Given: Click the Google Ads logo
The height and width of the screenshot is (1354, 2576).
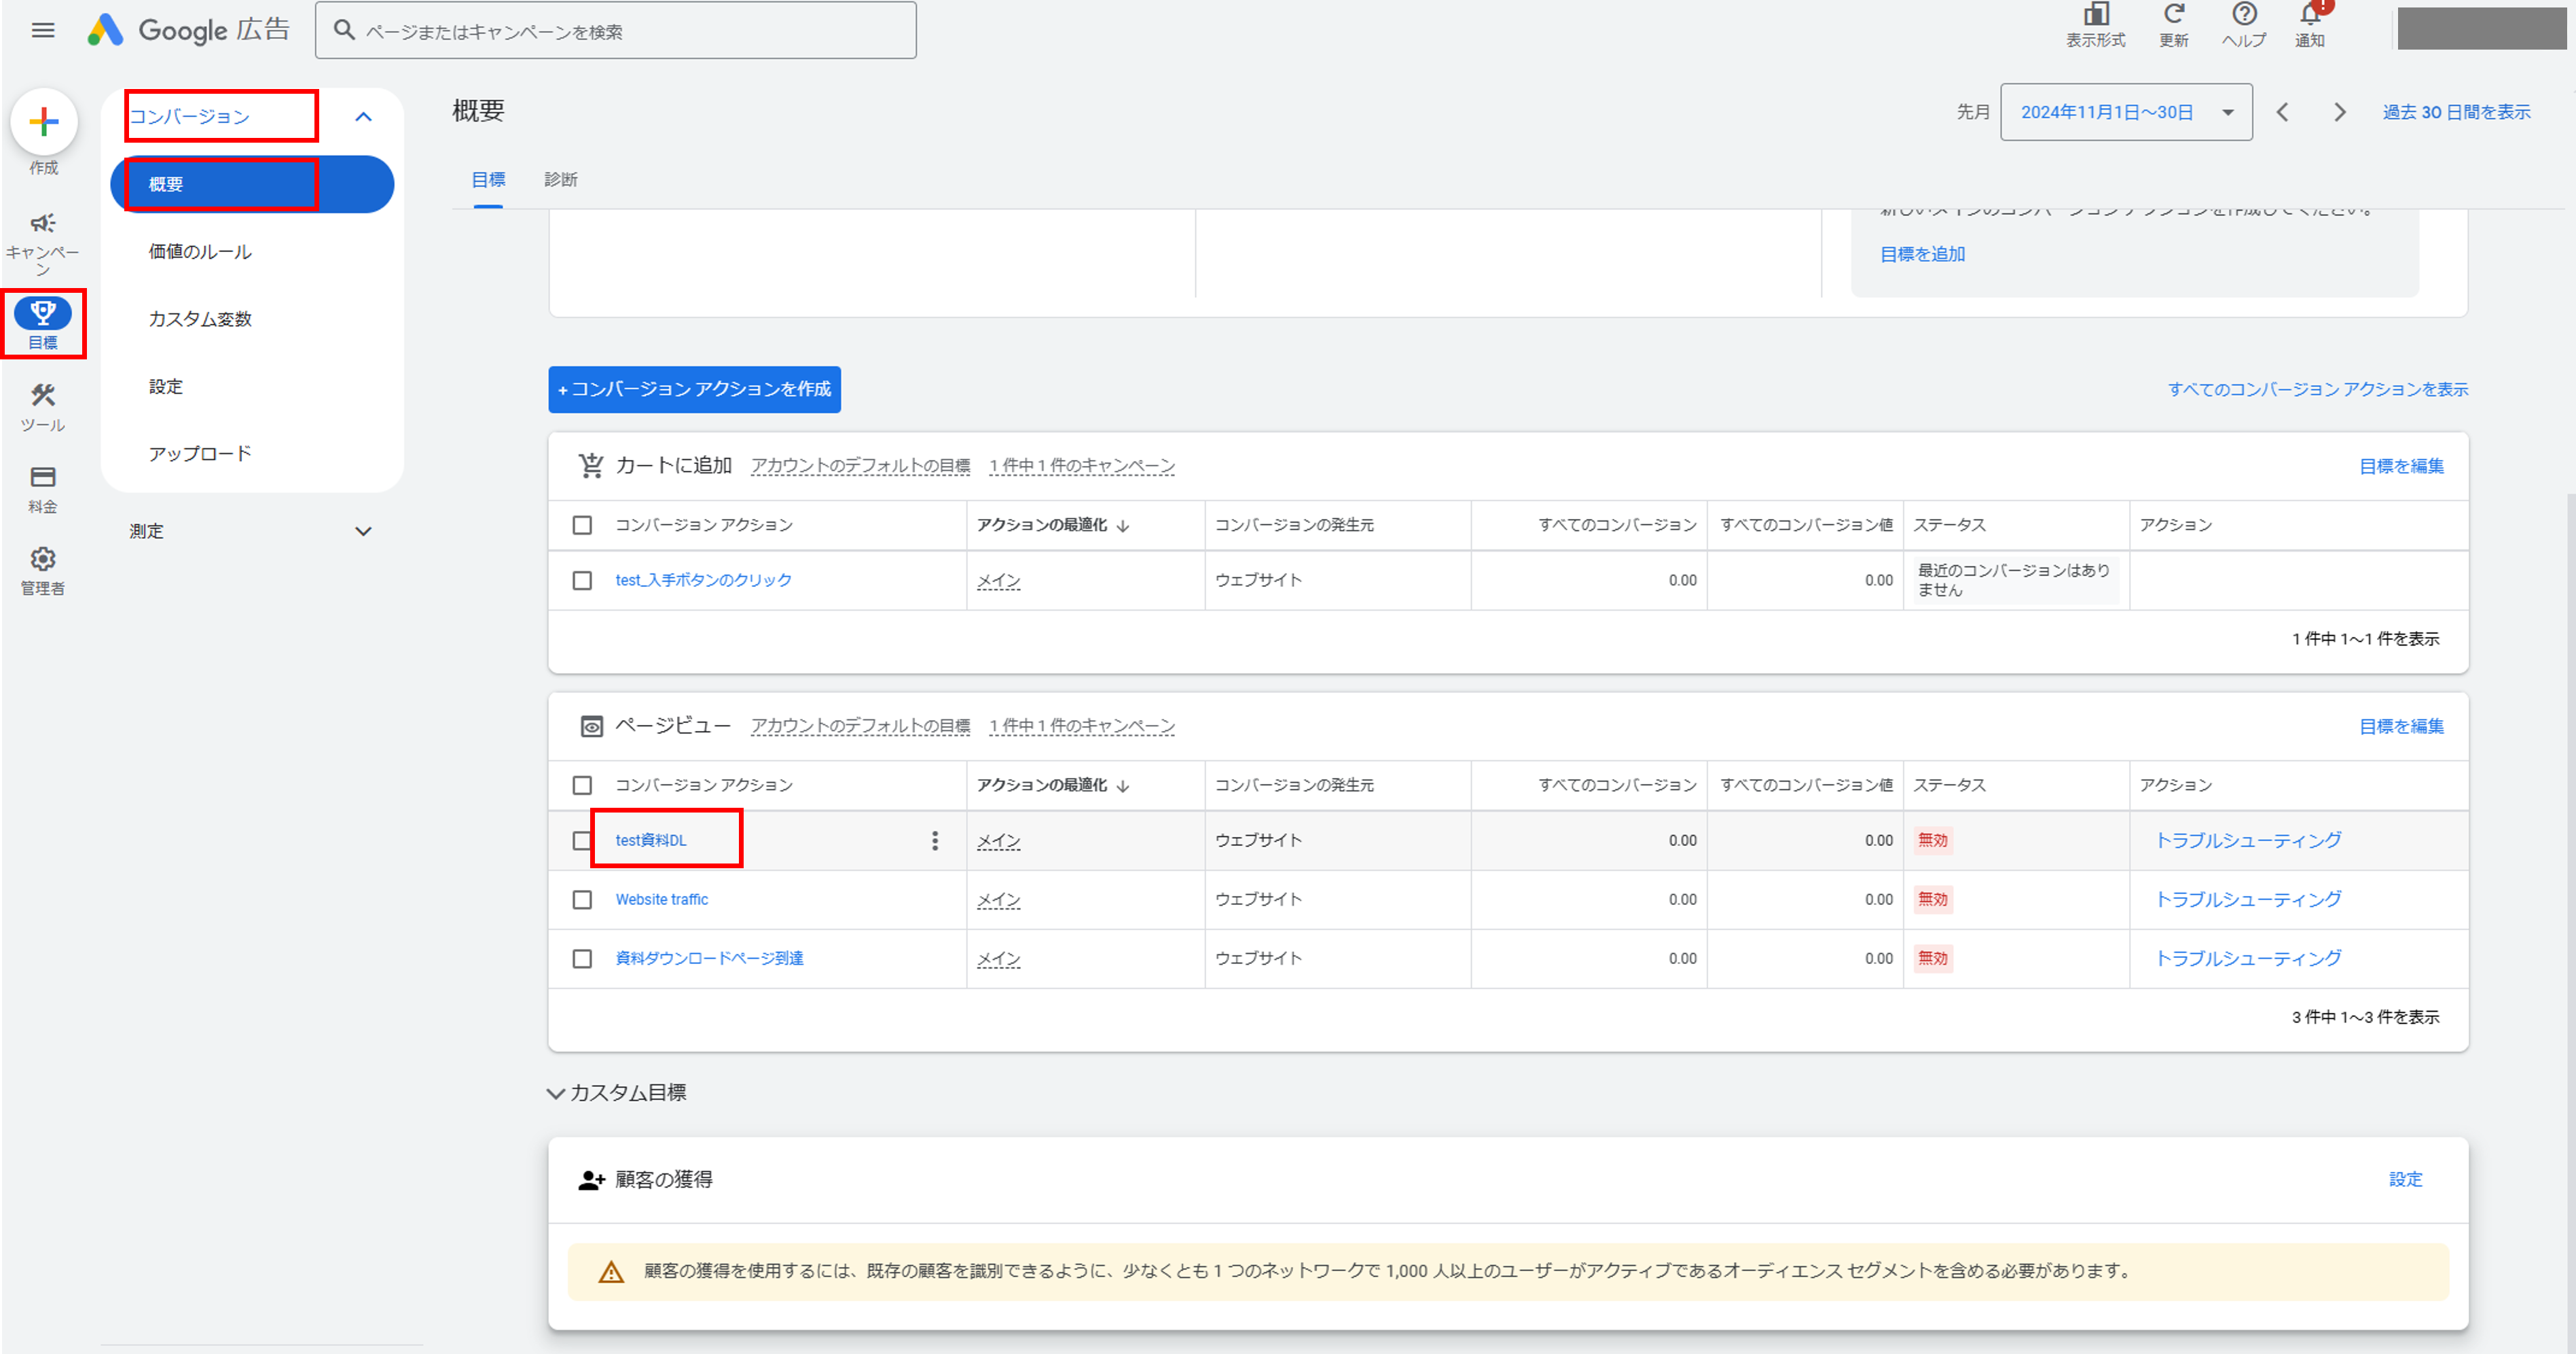Looking at the screenshot, I should pos(189,30).
